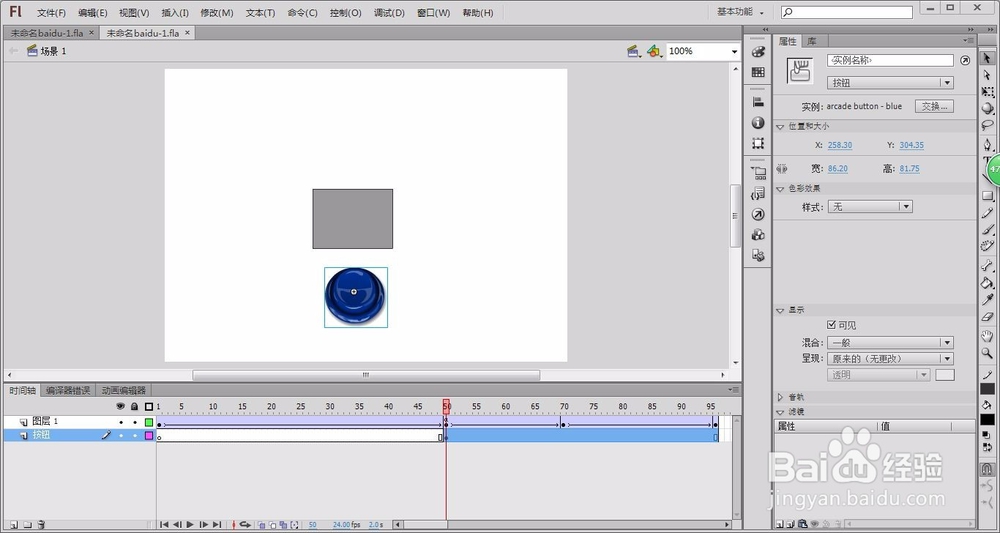The image size is (1000, 533).
Task: Select the Eraser tool
Action: coord(987,316)
